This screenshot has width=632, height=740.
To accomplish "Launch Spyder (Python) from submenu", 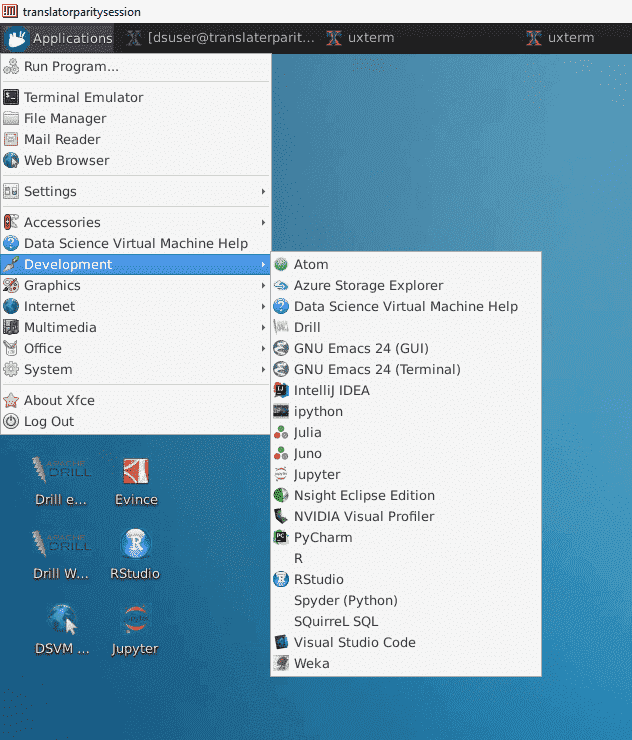I will pos(406,600).
